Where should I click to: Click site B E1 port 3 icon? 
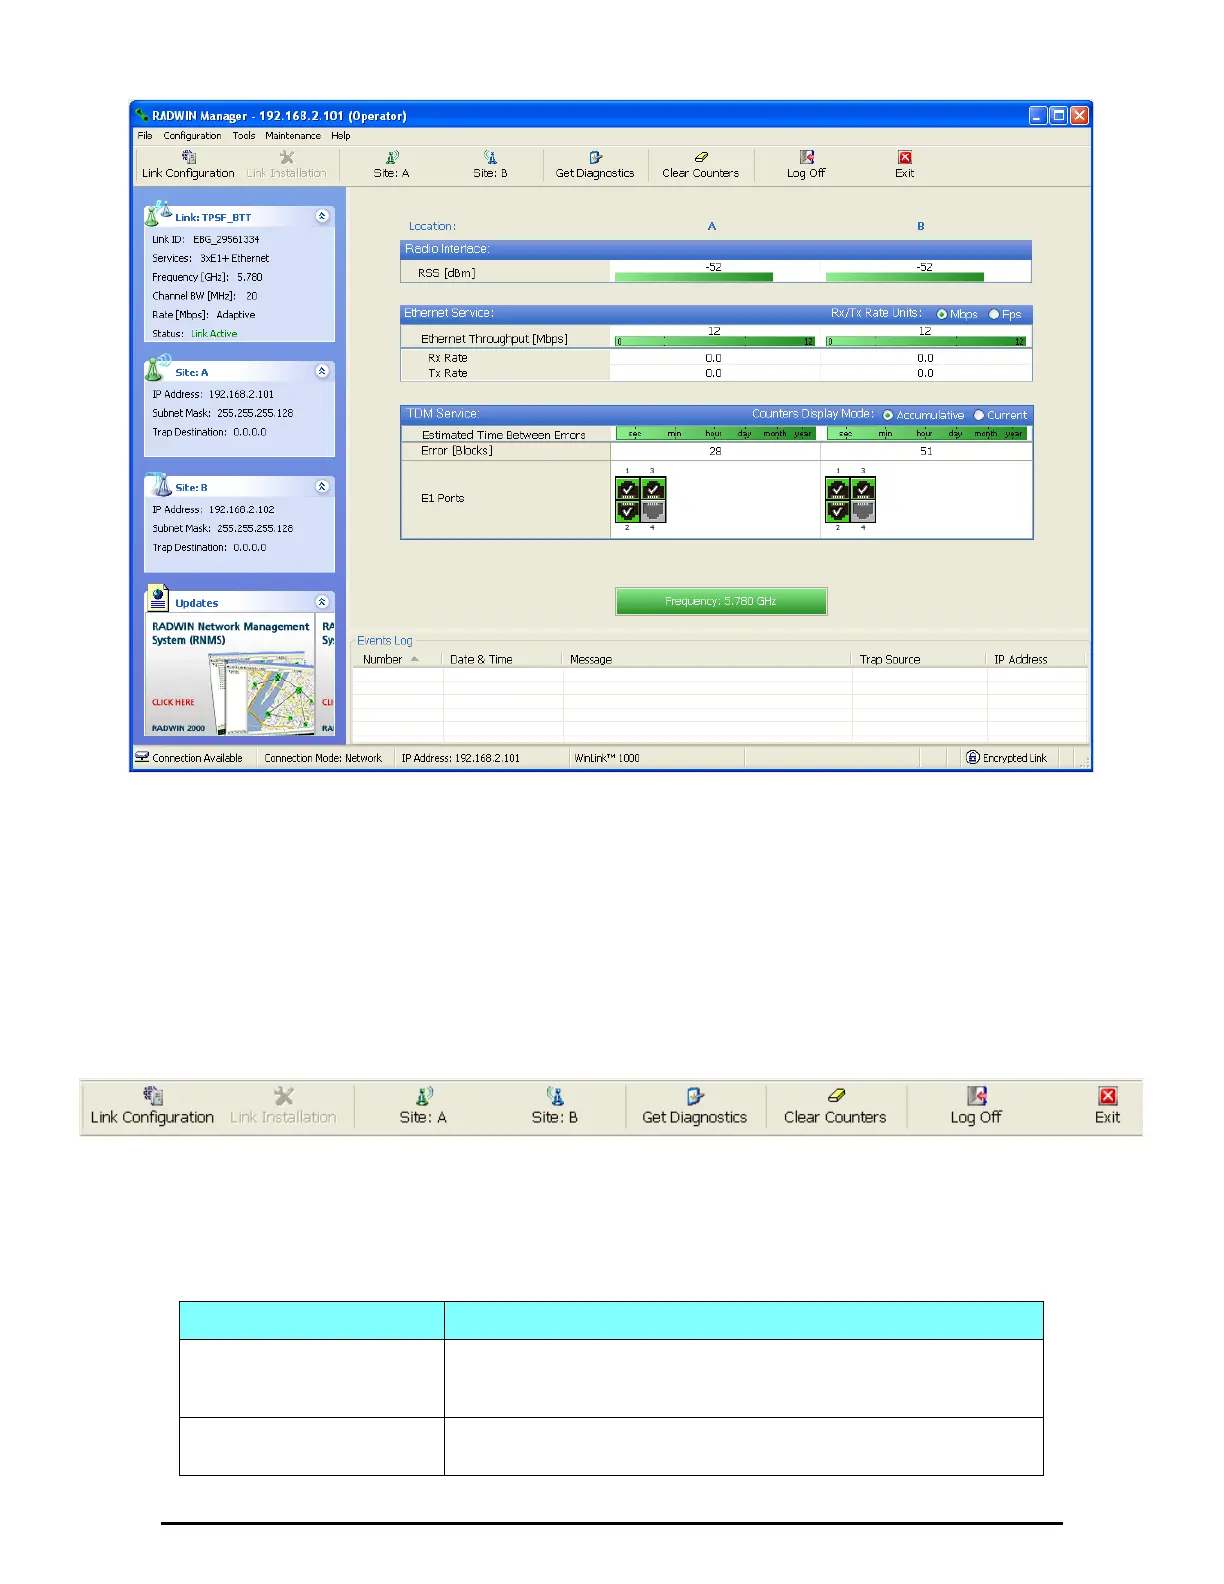[863, 488]
